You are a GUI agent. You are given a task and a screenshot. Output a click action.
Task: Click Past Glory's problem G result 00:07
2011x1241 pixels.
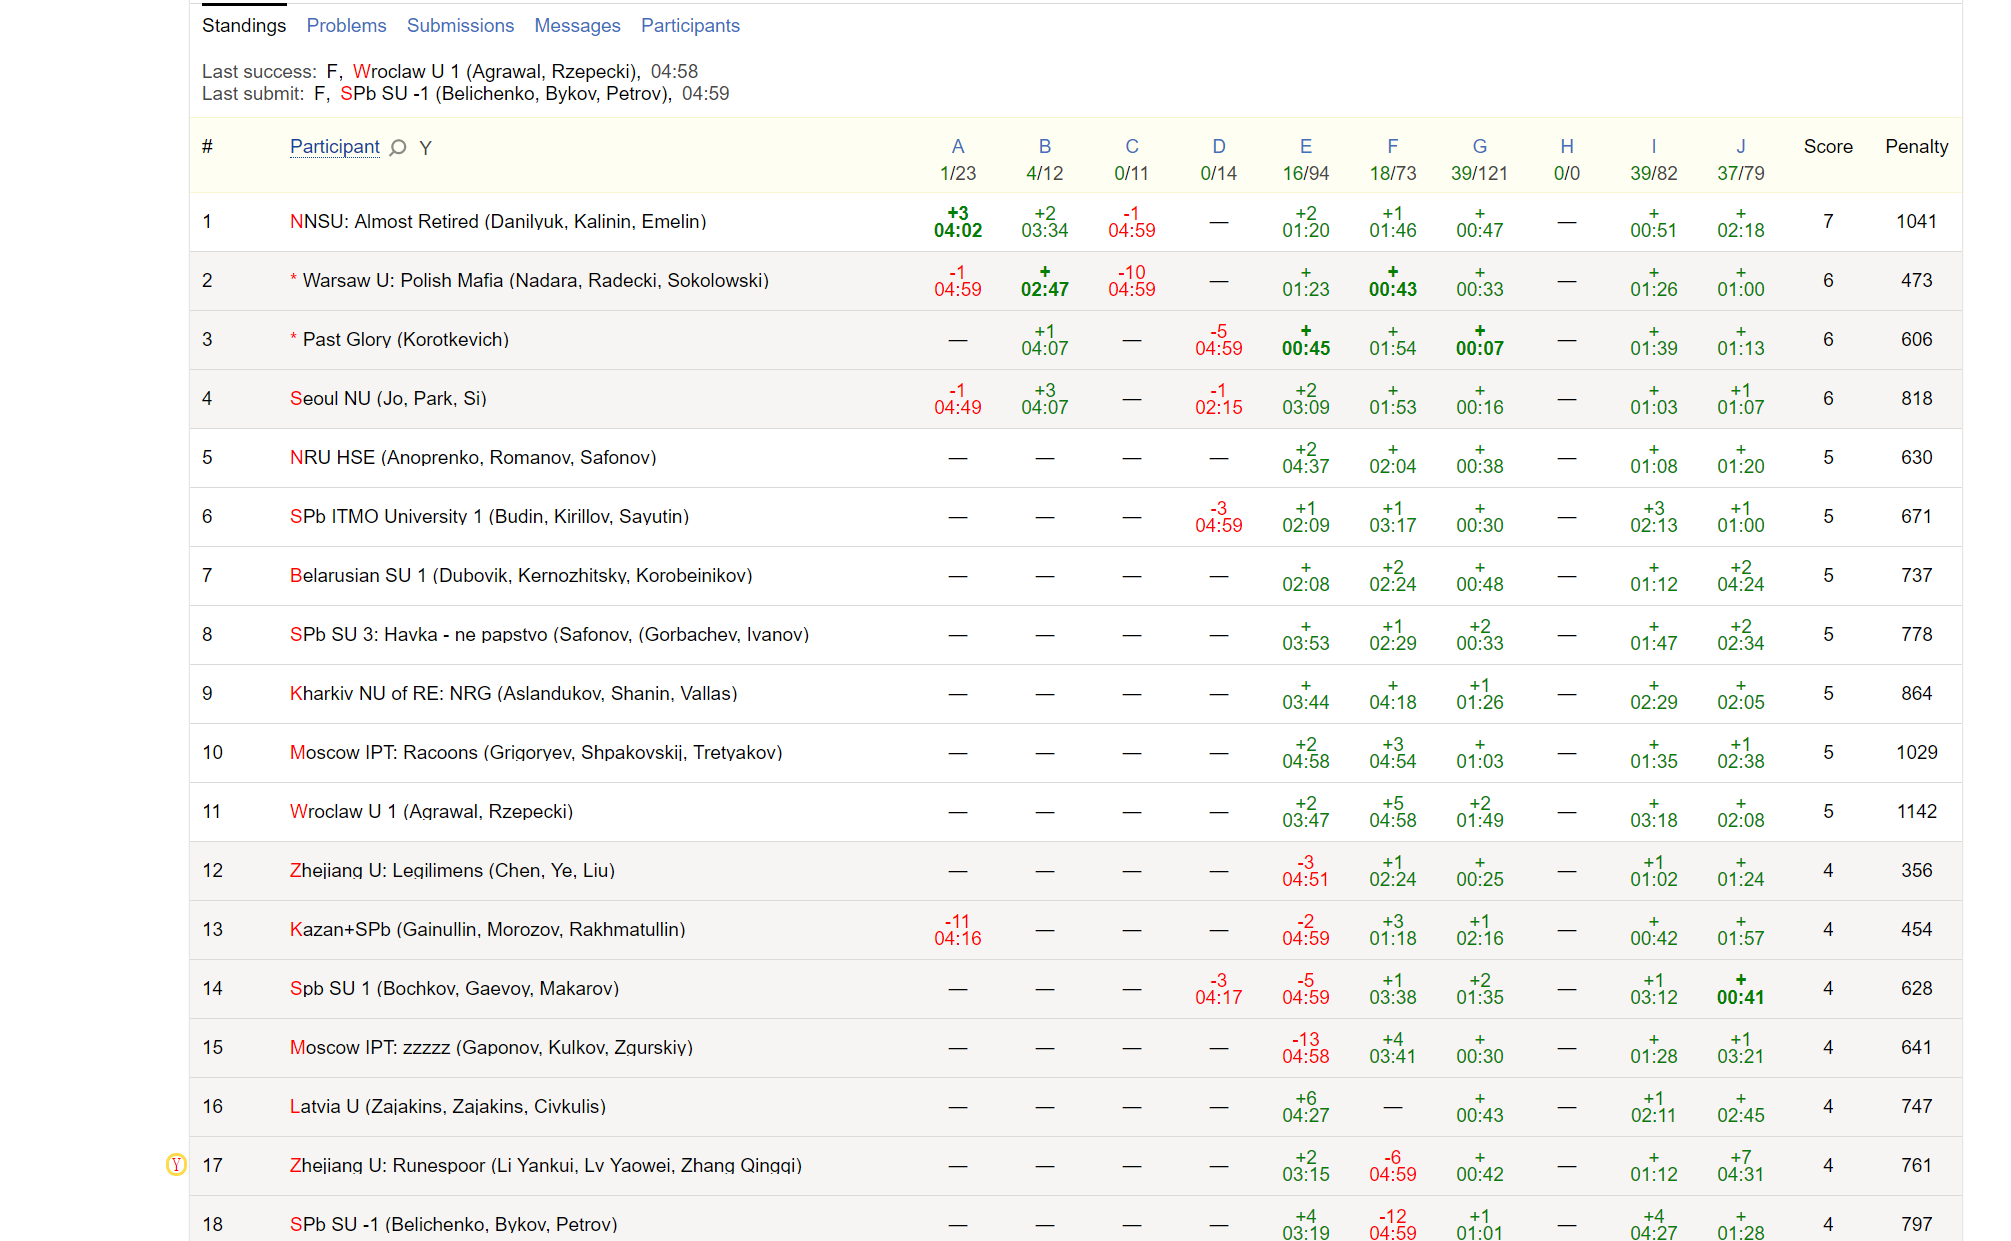point(1479,340)
